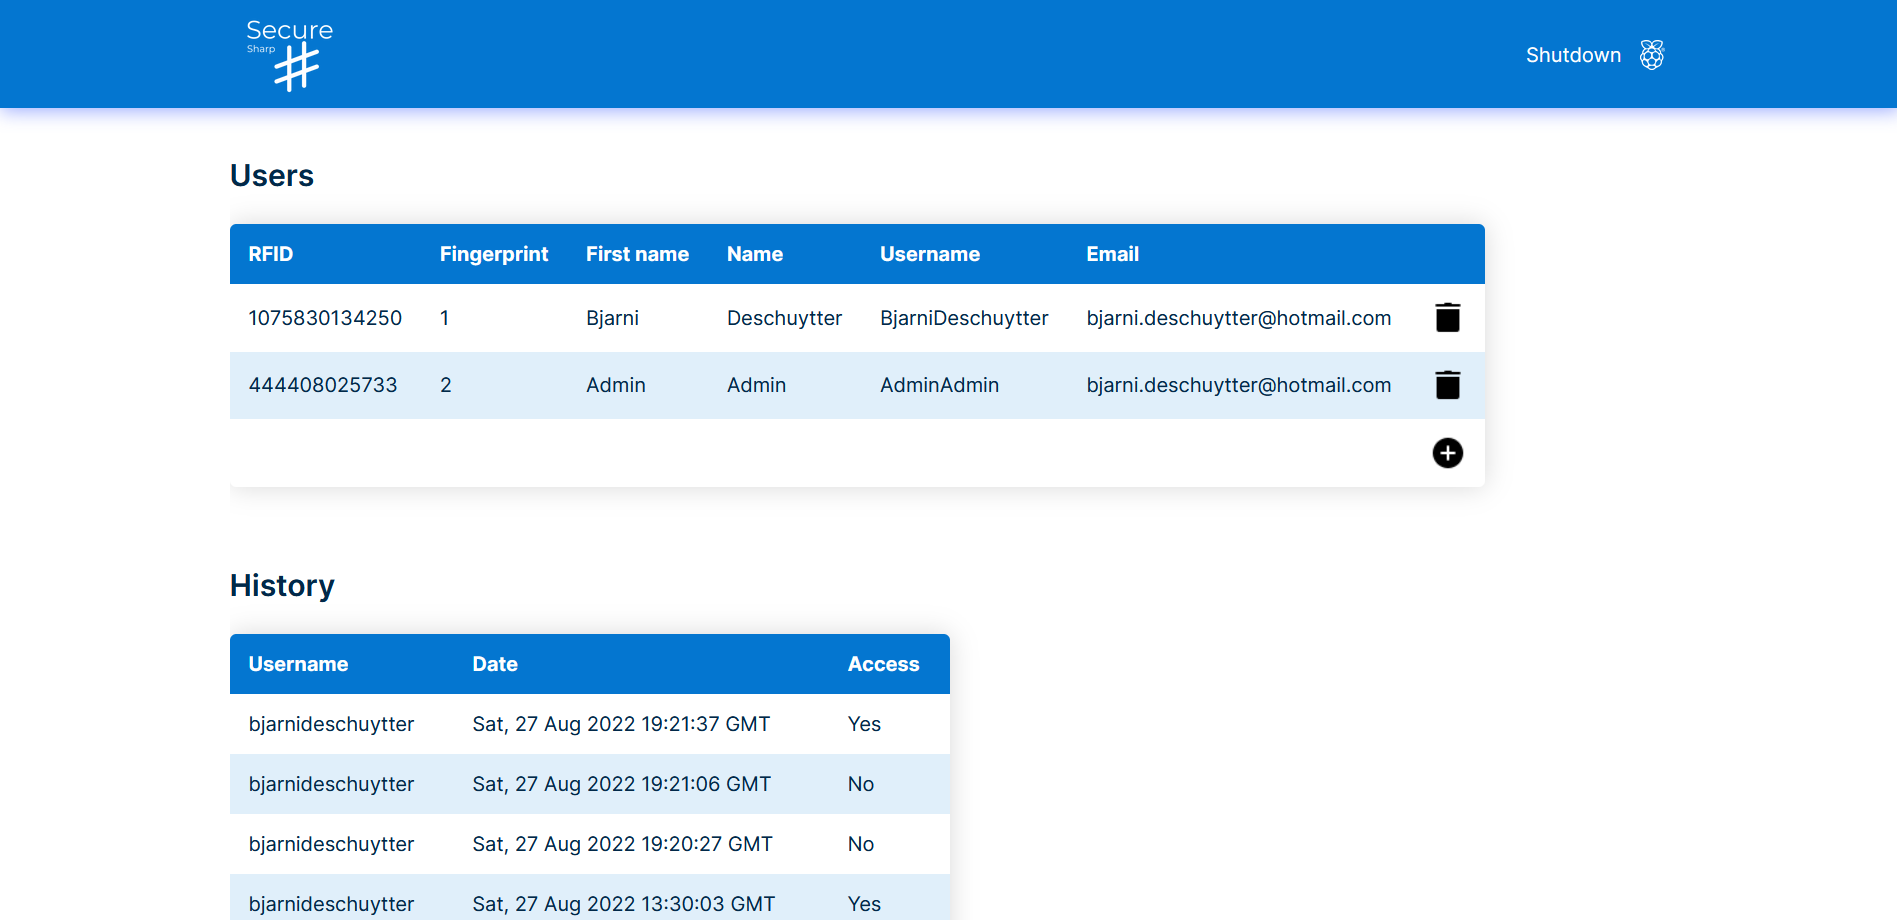Select history entry at 19:21:37 GMT

[621, 724]
